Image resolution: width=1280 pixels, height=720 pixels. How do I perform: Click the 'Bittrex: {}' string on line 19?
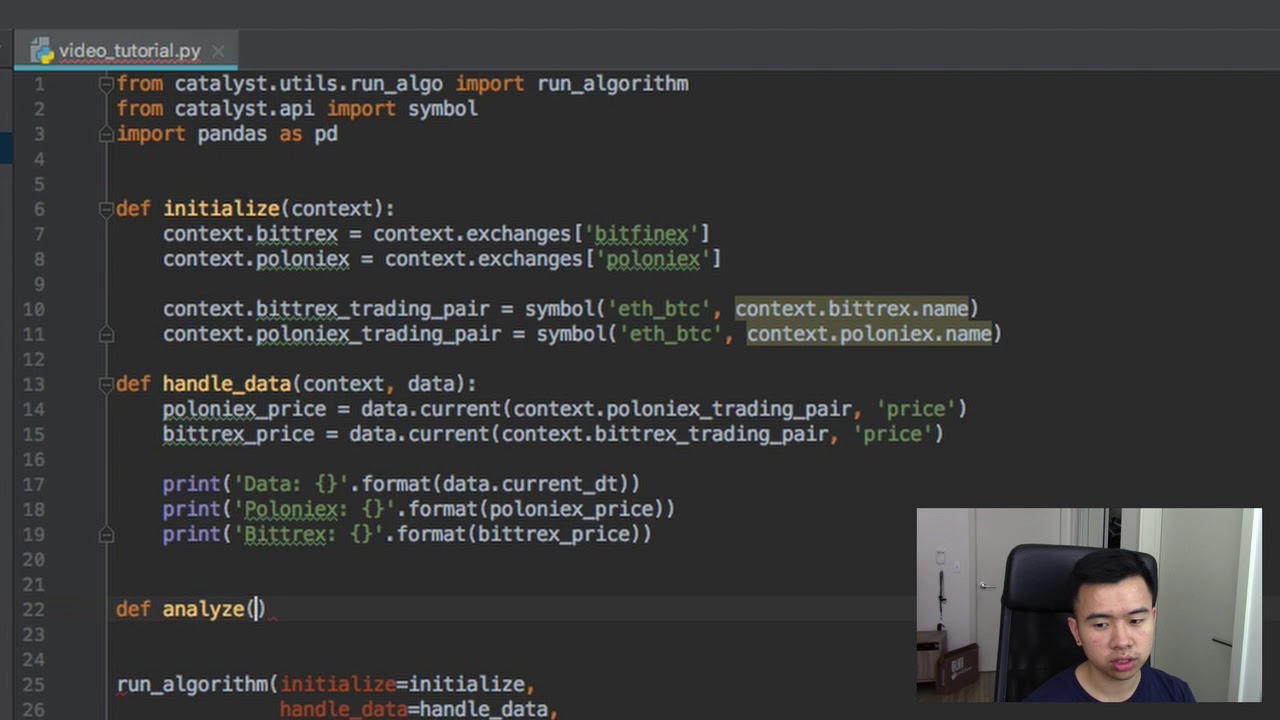click(309, 534)
